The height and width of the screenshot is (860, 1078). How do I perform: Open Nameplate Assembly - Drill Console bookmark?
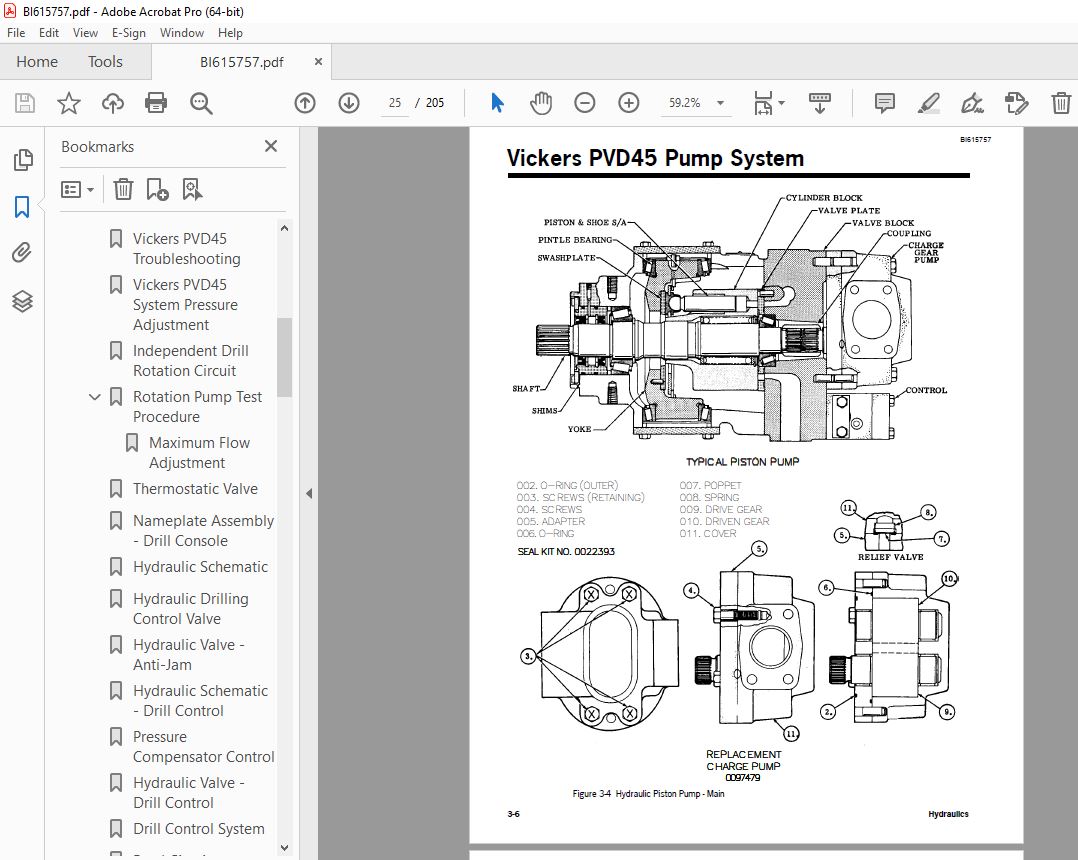pyautogui.click(x=204, y=531)
